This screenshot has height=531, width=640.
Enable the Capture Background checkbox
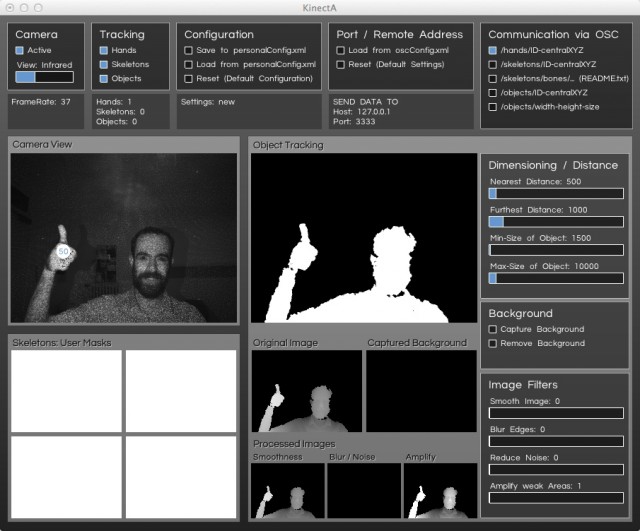(493, 329)
